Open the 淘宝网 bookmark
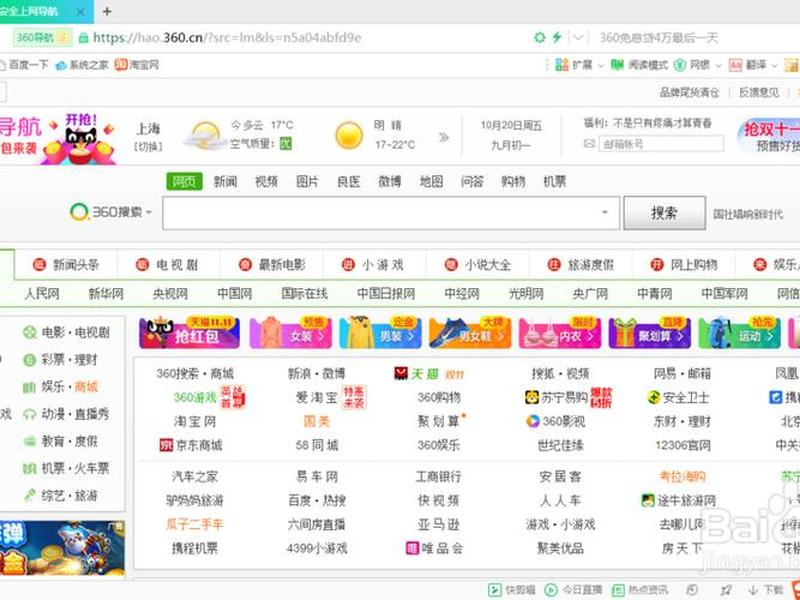This screenshot has width=800, height=600. [x=137, y=65]
